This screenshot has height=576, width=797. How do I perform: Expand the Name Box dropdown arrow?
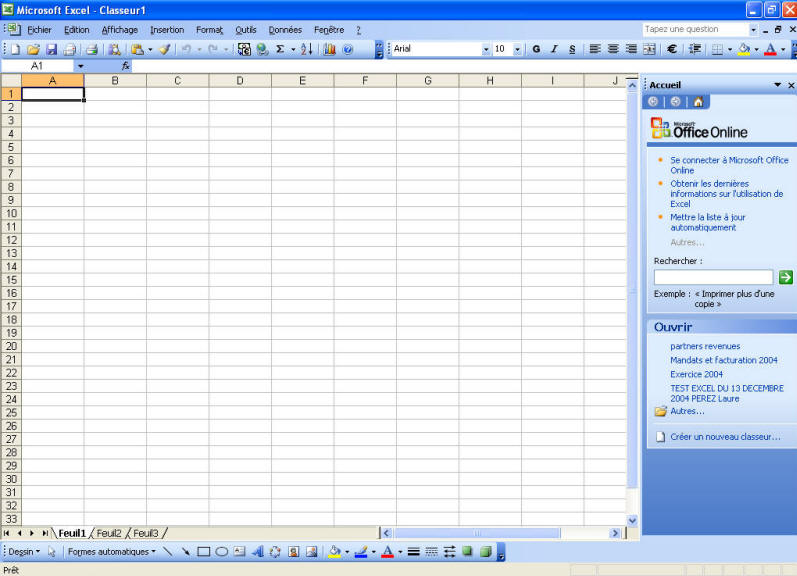tap(80, 66)
